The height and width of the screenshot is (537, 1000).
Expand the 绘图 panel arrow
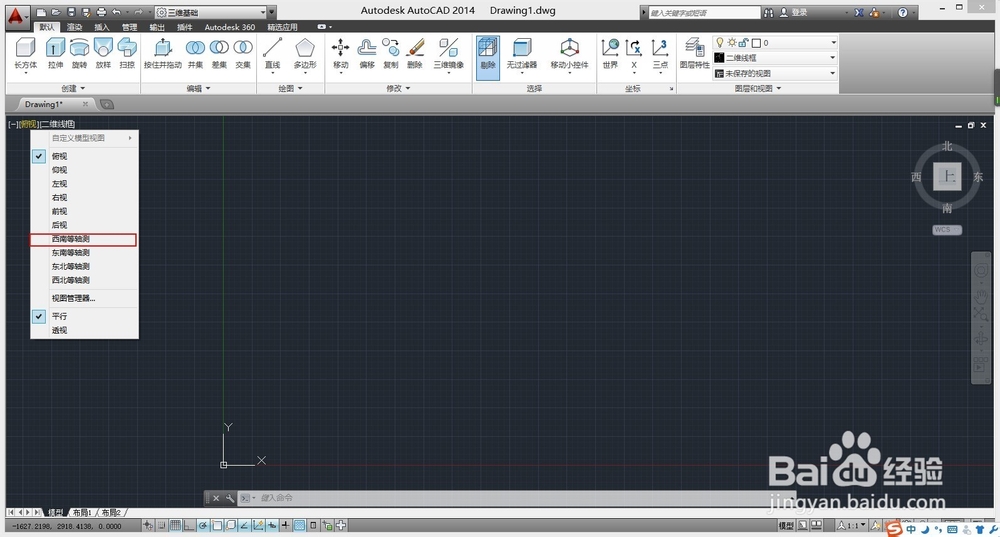(300, 89)
